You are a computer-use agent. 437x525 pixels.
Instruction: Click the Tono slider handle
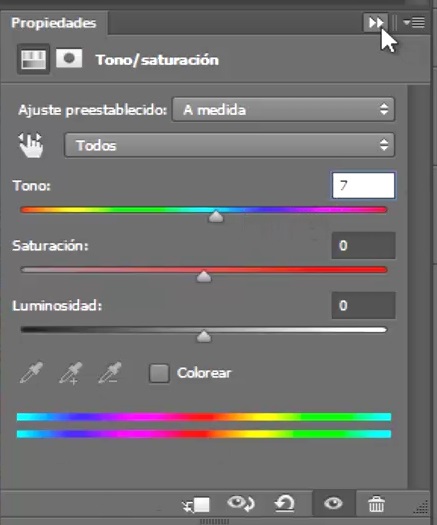pyautogui.click(x=216, y=217)
